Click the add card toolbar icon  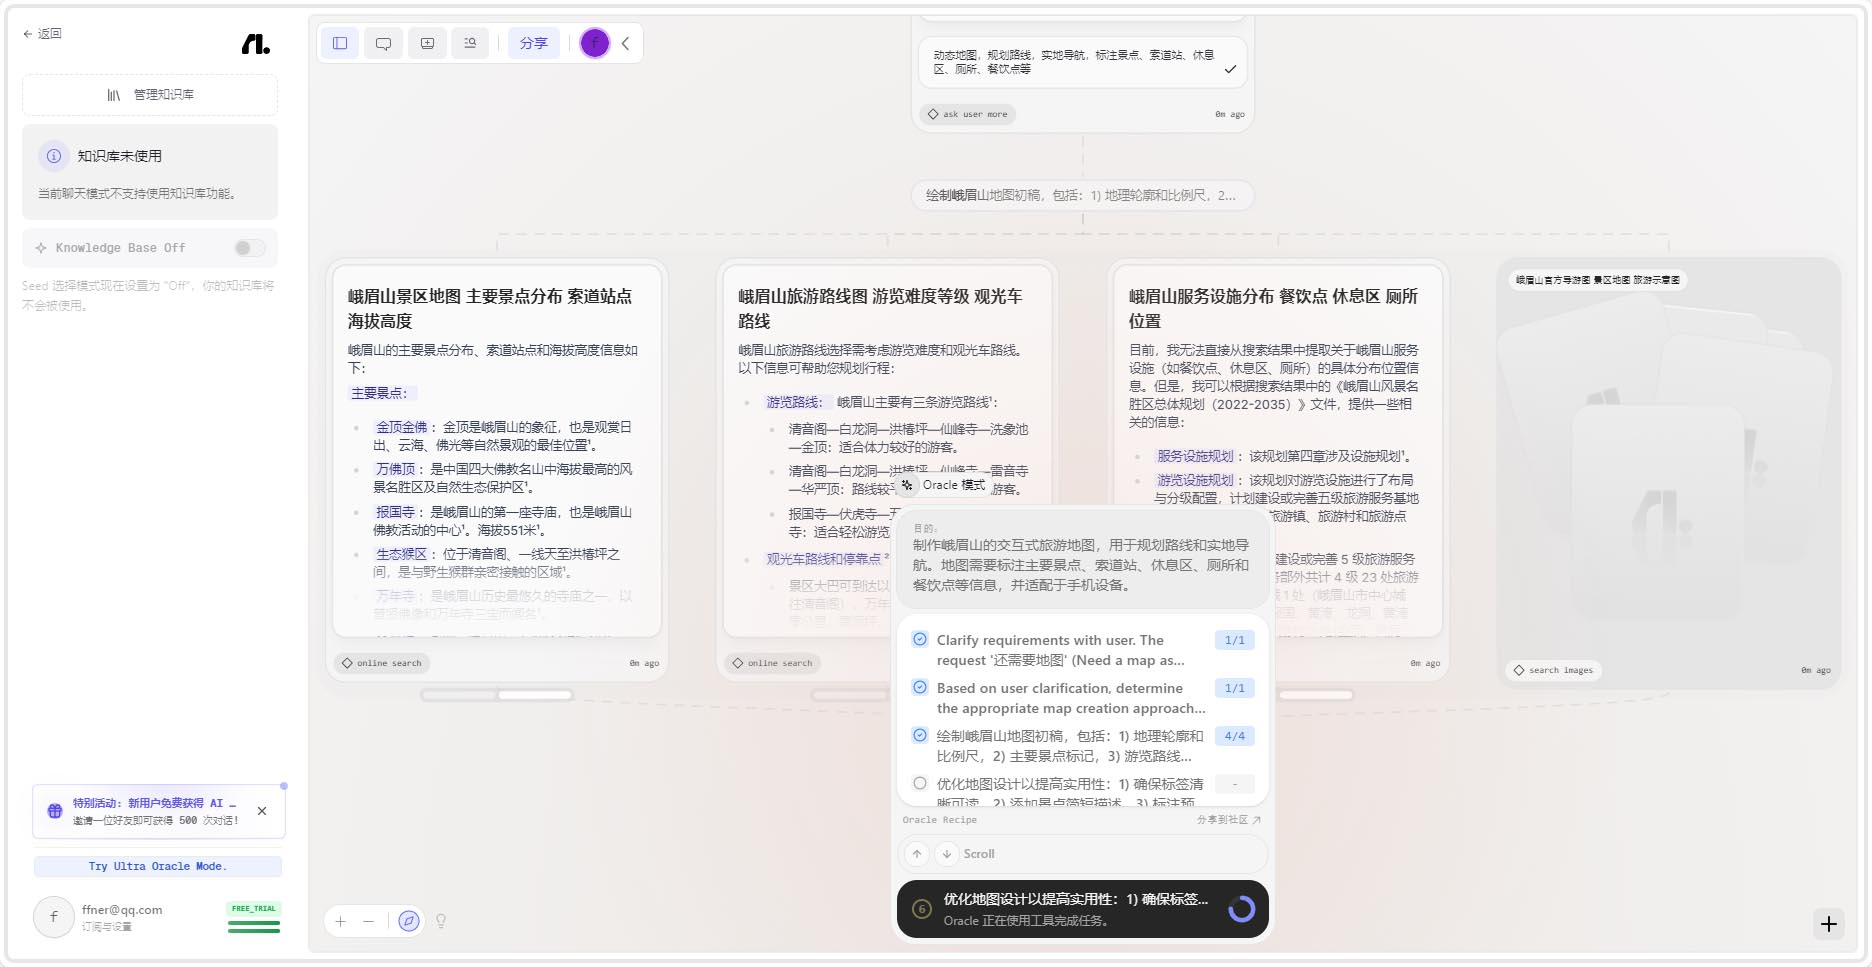(427, 43)
